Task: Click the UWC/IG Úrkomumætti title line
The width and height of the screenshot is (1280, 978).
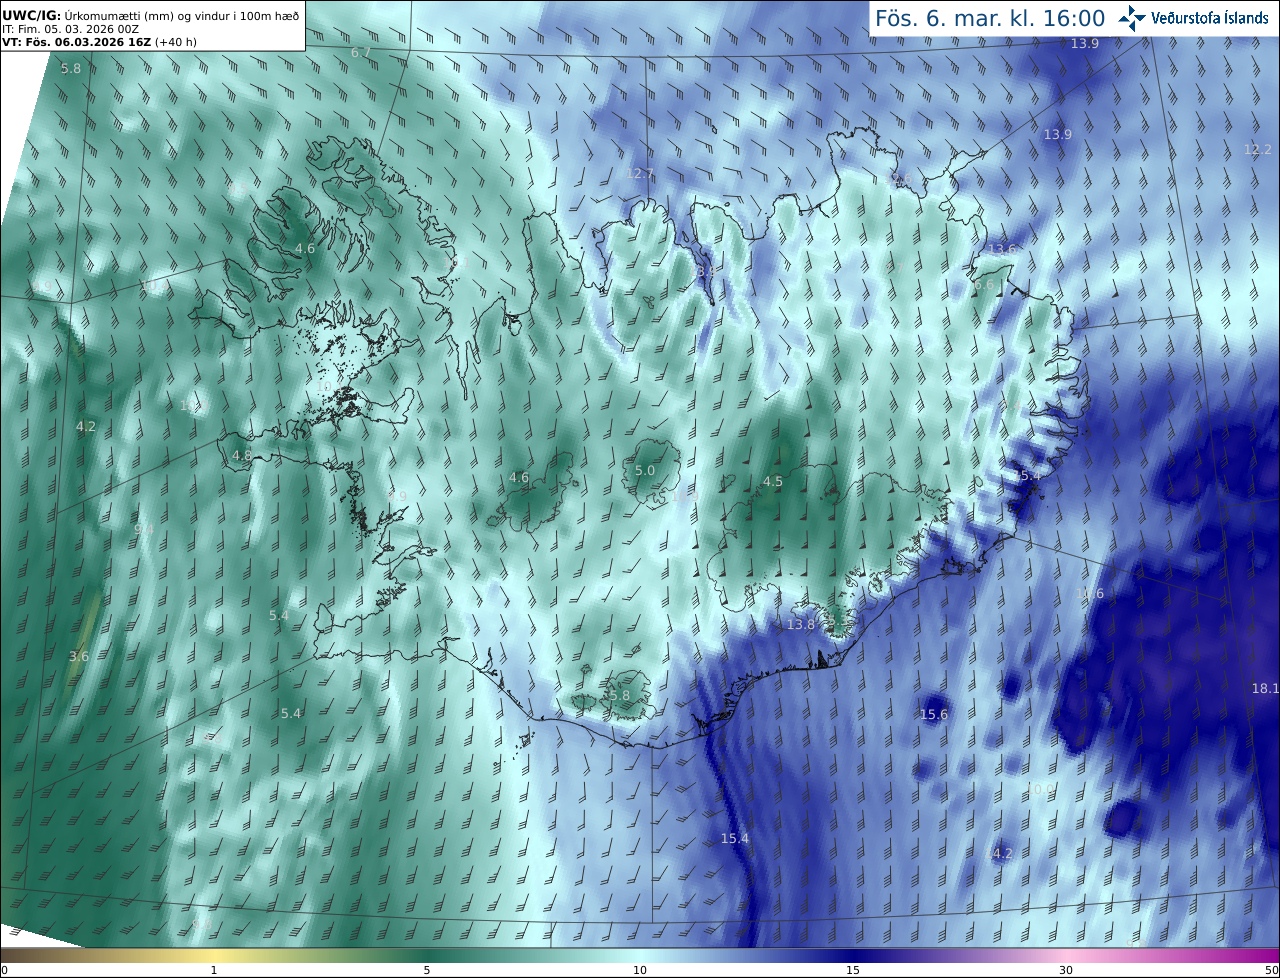Action: [151, 15]
